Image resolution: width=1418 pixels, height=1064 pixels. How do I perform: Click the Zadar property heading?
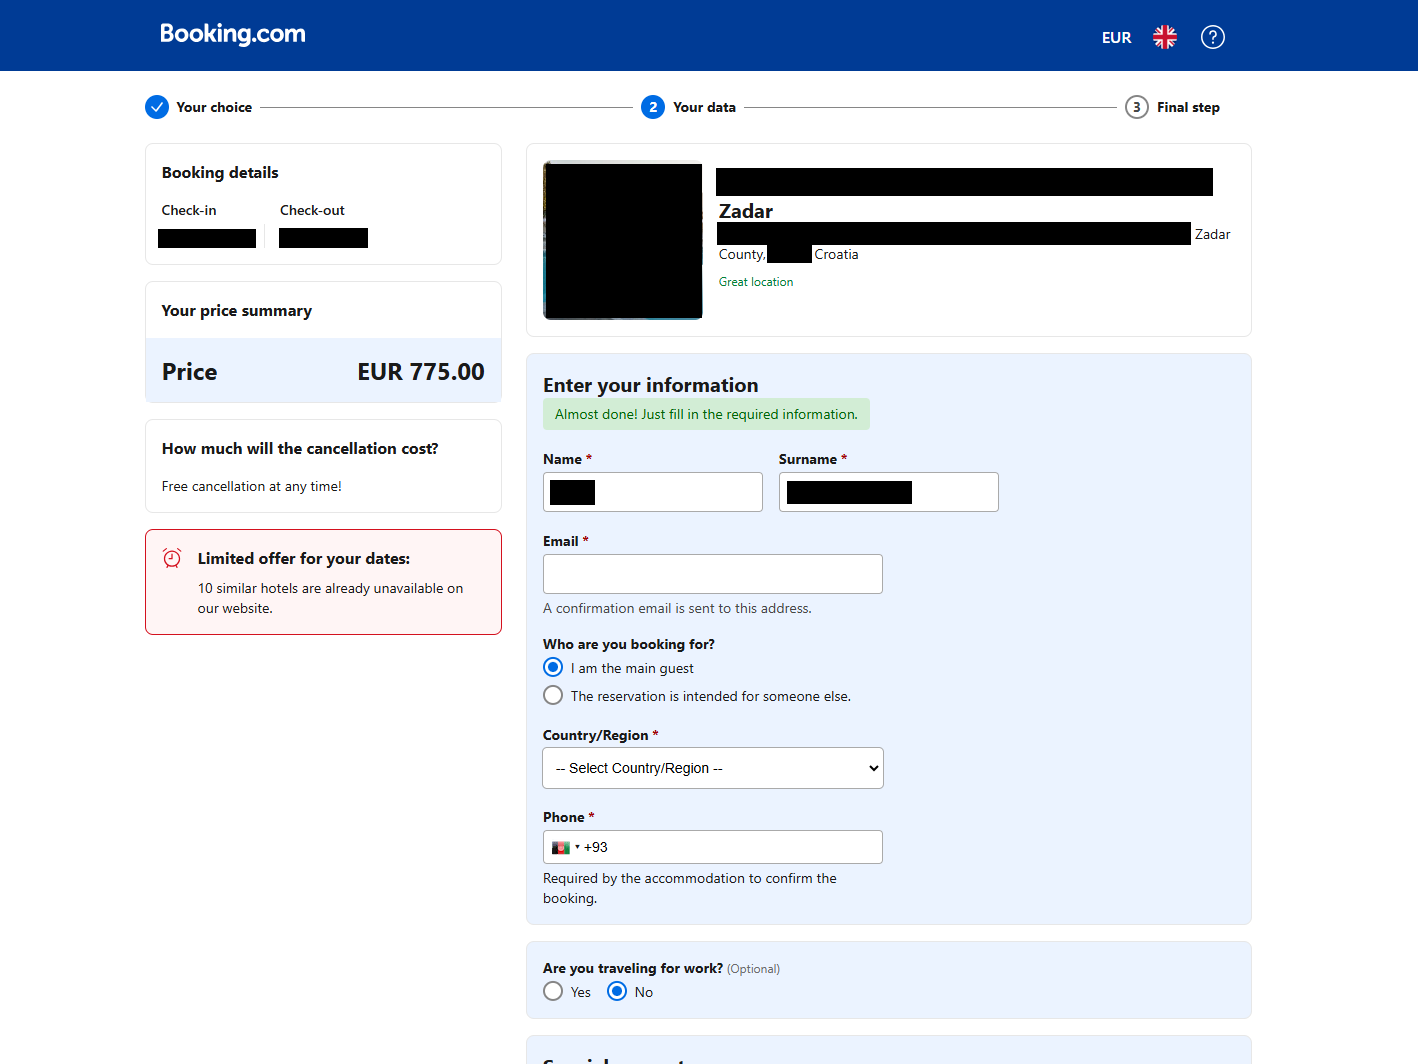746,211
